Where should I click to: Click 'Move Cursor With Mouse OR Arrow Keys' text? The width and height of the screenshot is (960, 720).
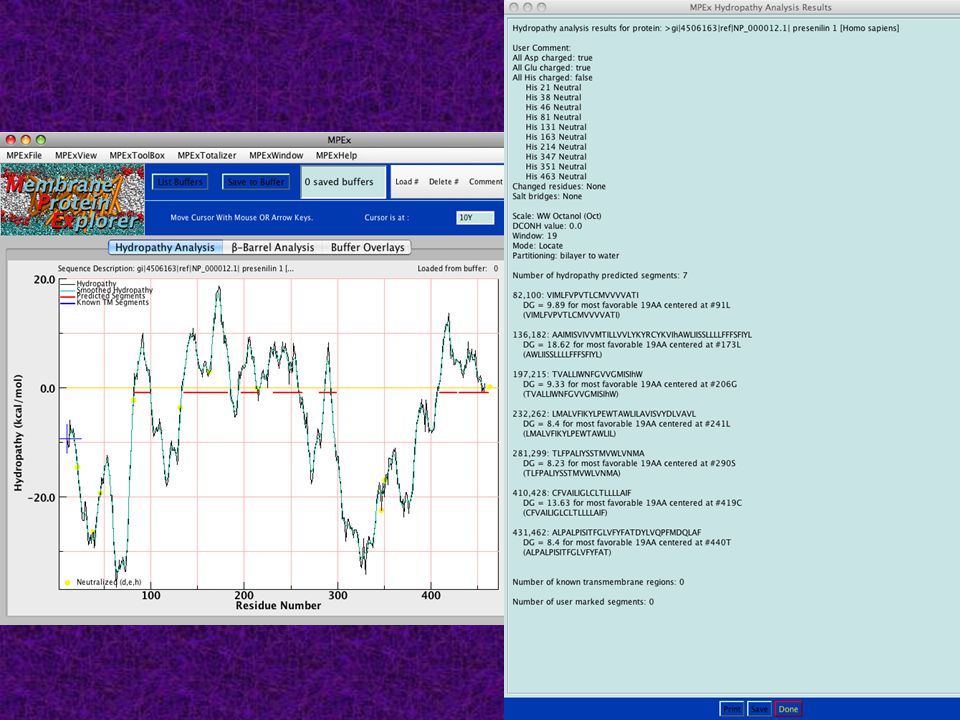pos(241,217)
